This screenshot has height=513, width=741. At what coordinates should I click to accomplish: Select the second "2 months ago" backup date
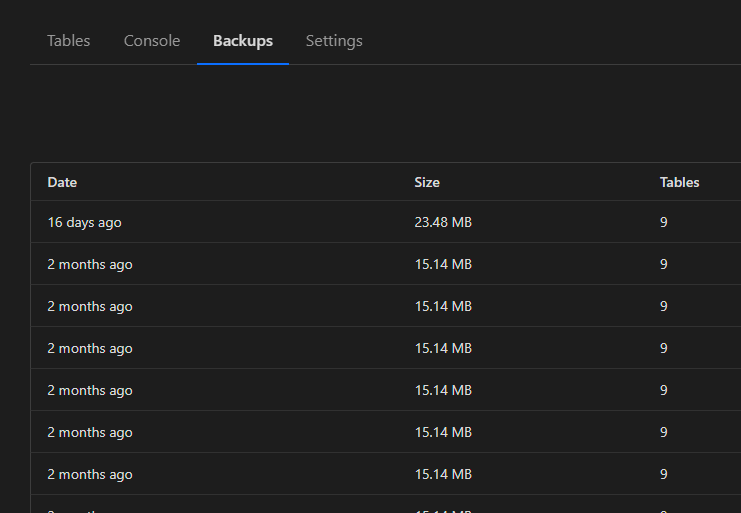(x=90, y=306)
